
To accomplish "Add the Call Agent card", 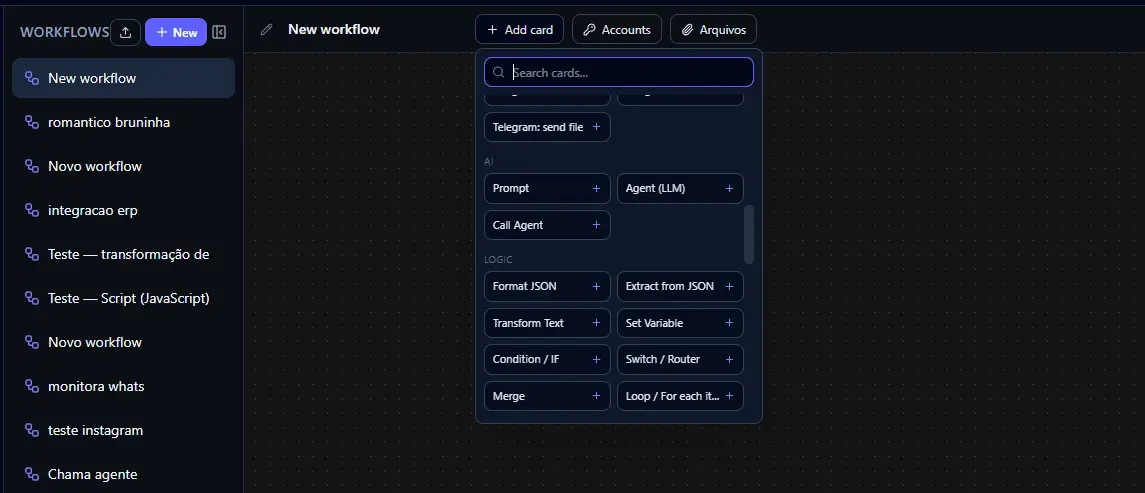I will 547,225.
